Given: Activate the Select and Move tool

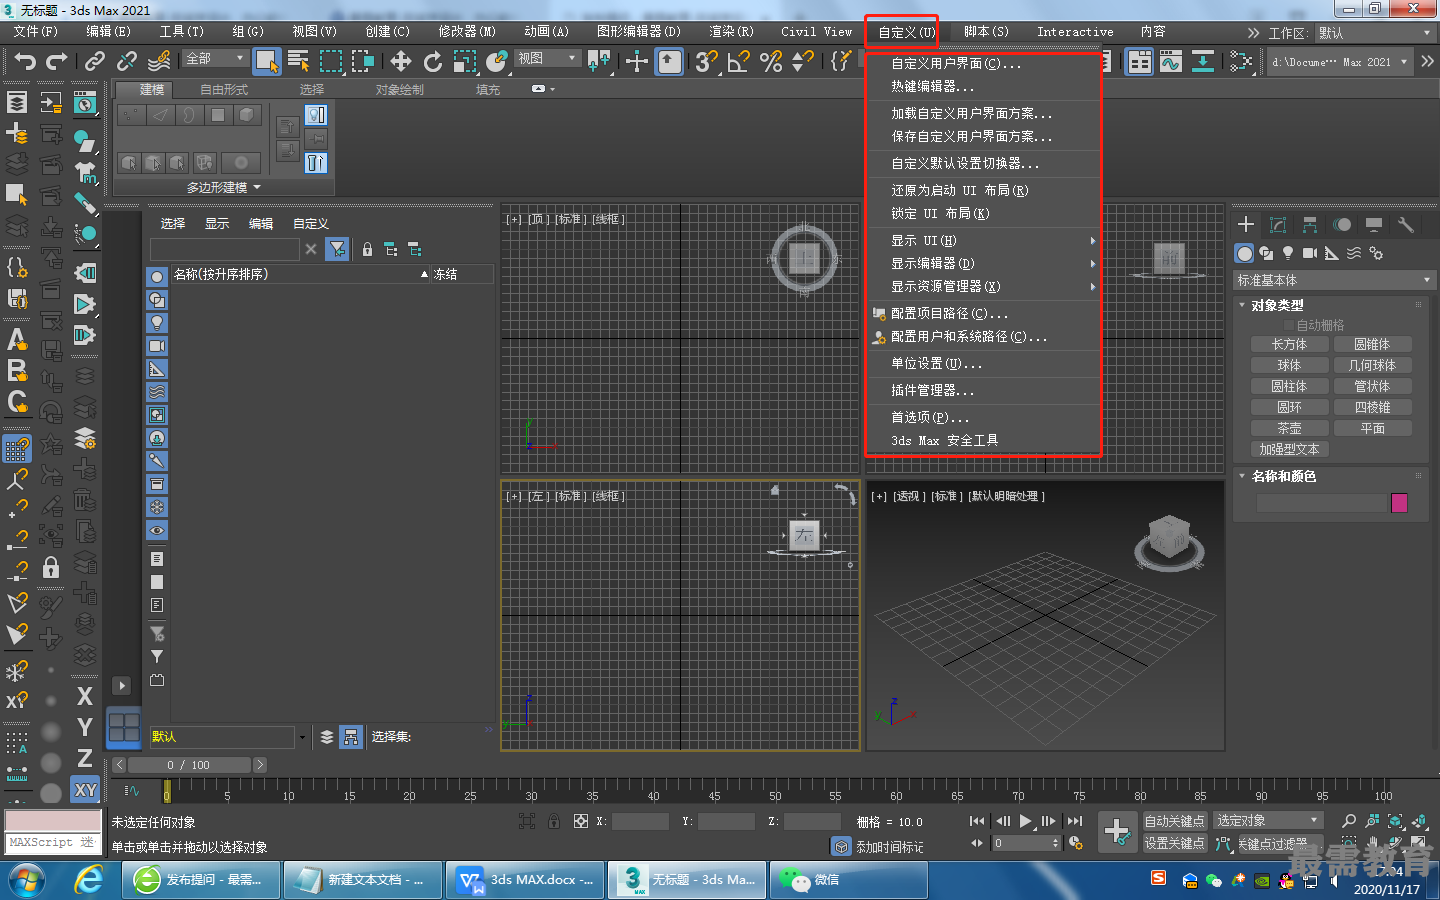Looking at the screenshot, I should [x=401, y=62].
